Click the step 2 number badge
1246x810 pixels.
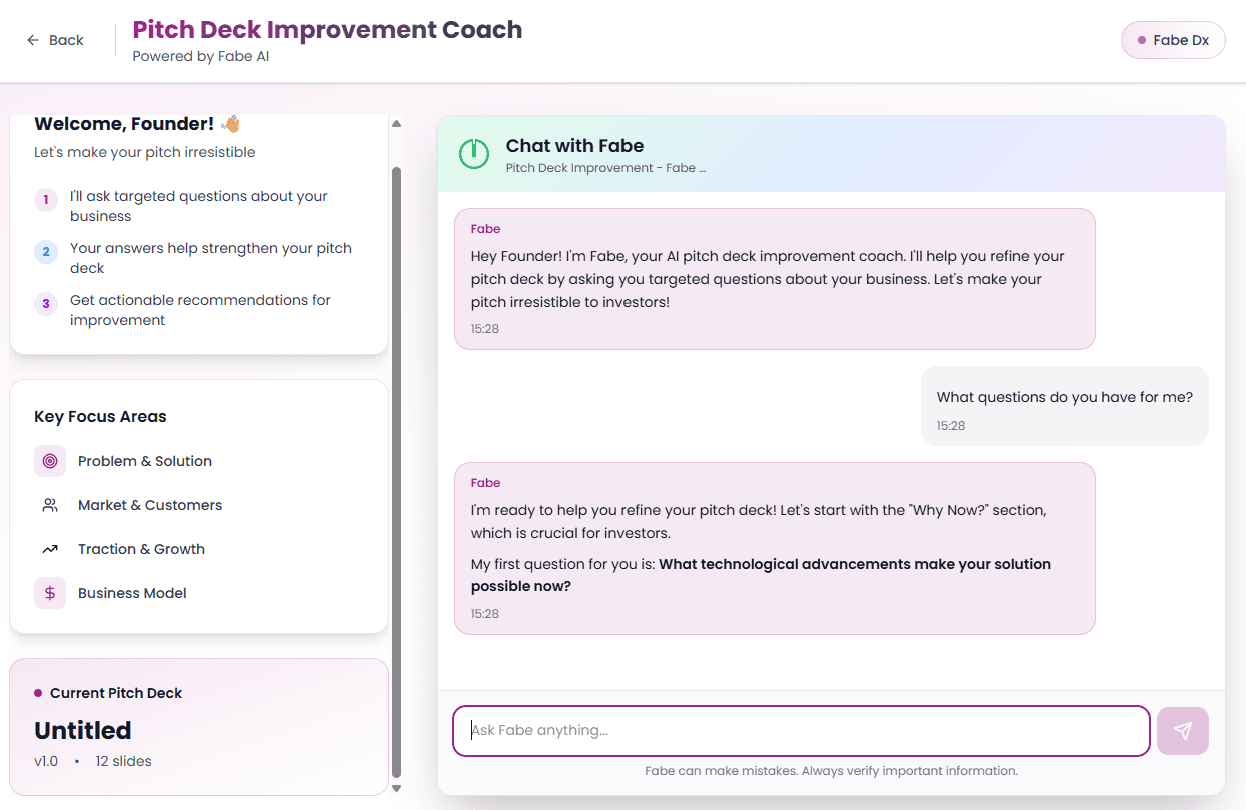point(46,252)
